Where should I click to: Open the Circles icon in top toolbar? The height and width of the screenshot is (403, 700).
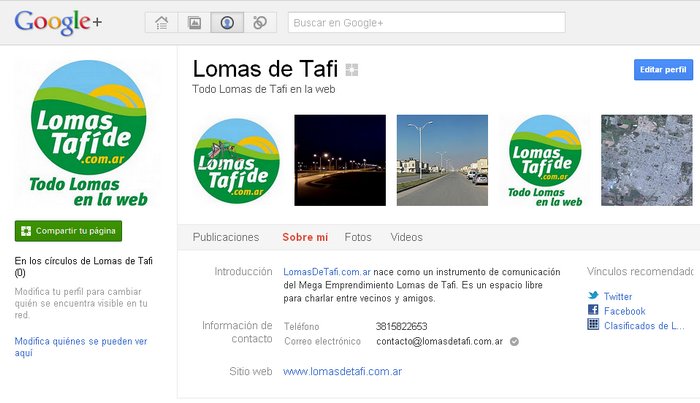260,22
